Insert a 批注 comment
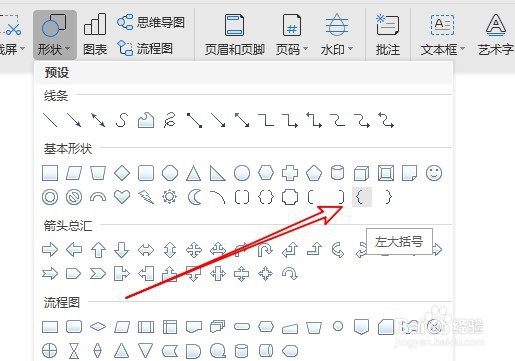The image size is (515, 361). tap(388, 35)
